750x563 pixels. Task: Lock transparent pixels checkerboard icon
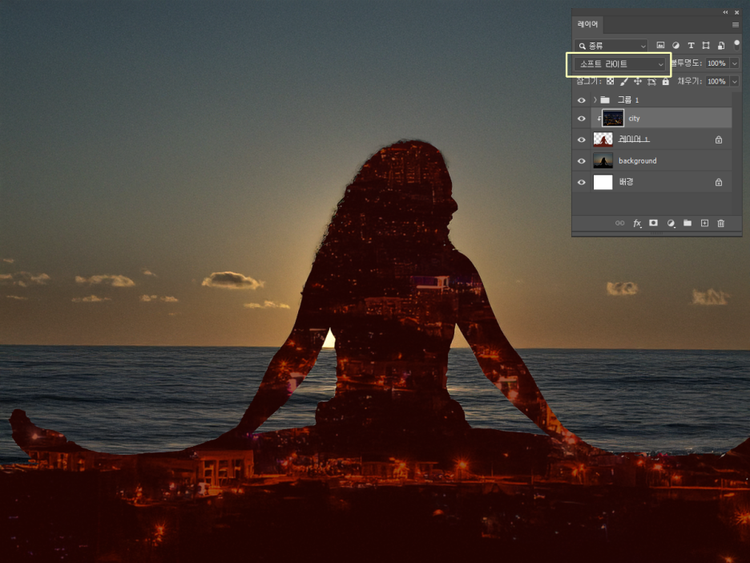(610, 81)
